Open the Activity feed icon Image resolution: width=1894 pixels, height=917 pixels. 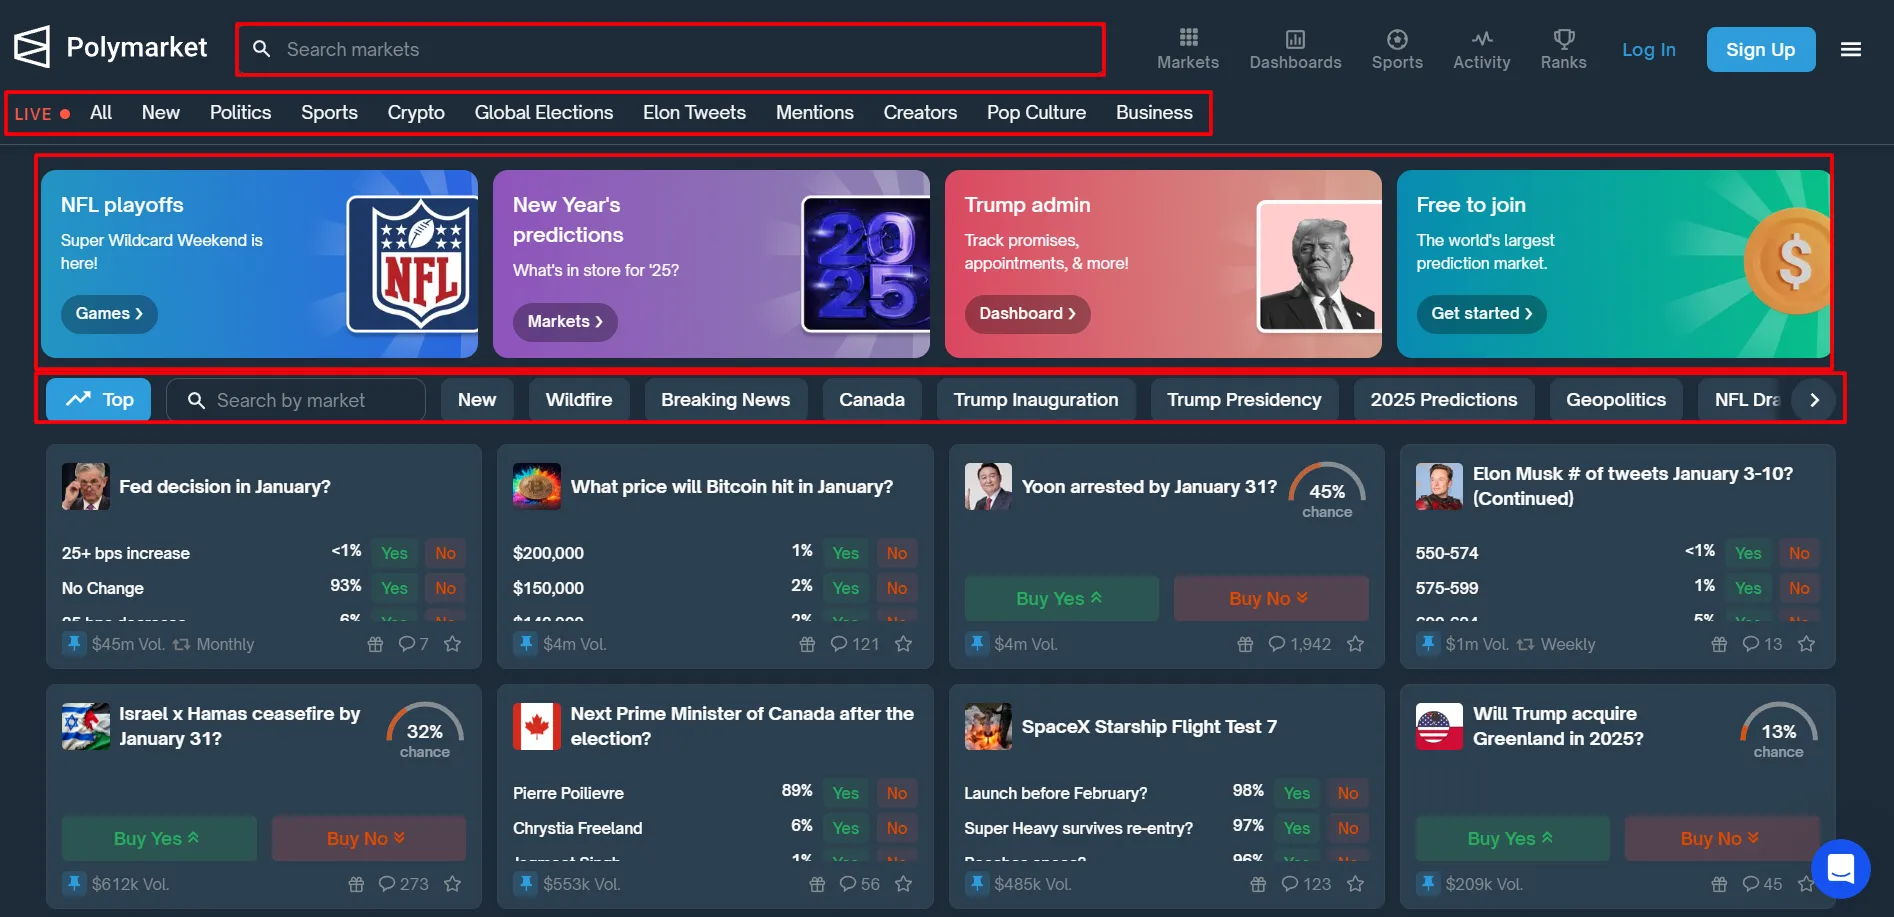click(x=1481, y=49)
